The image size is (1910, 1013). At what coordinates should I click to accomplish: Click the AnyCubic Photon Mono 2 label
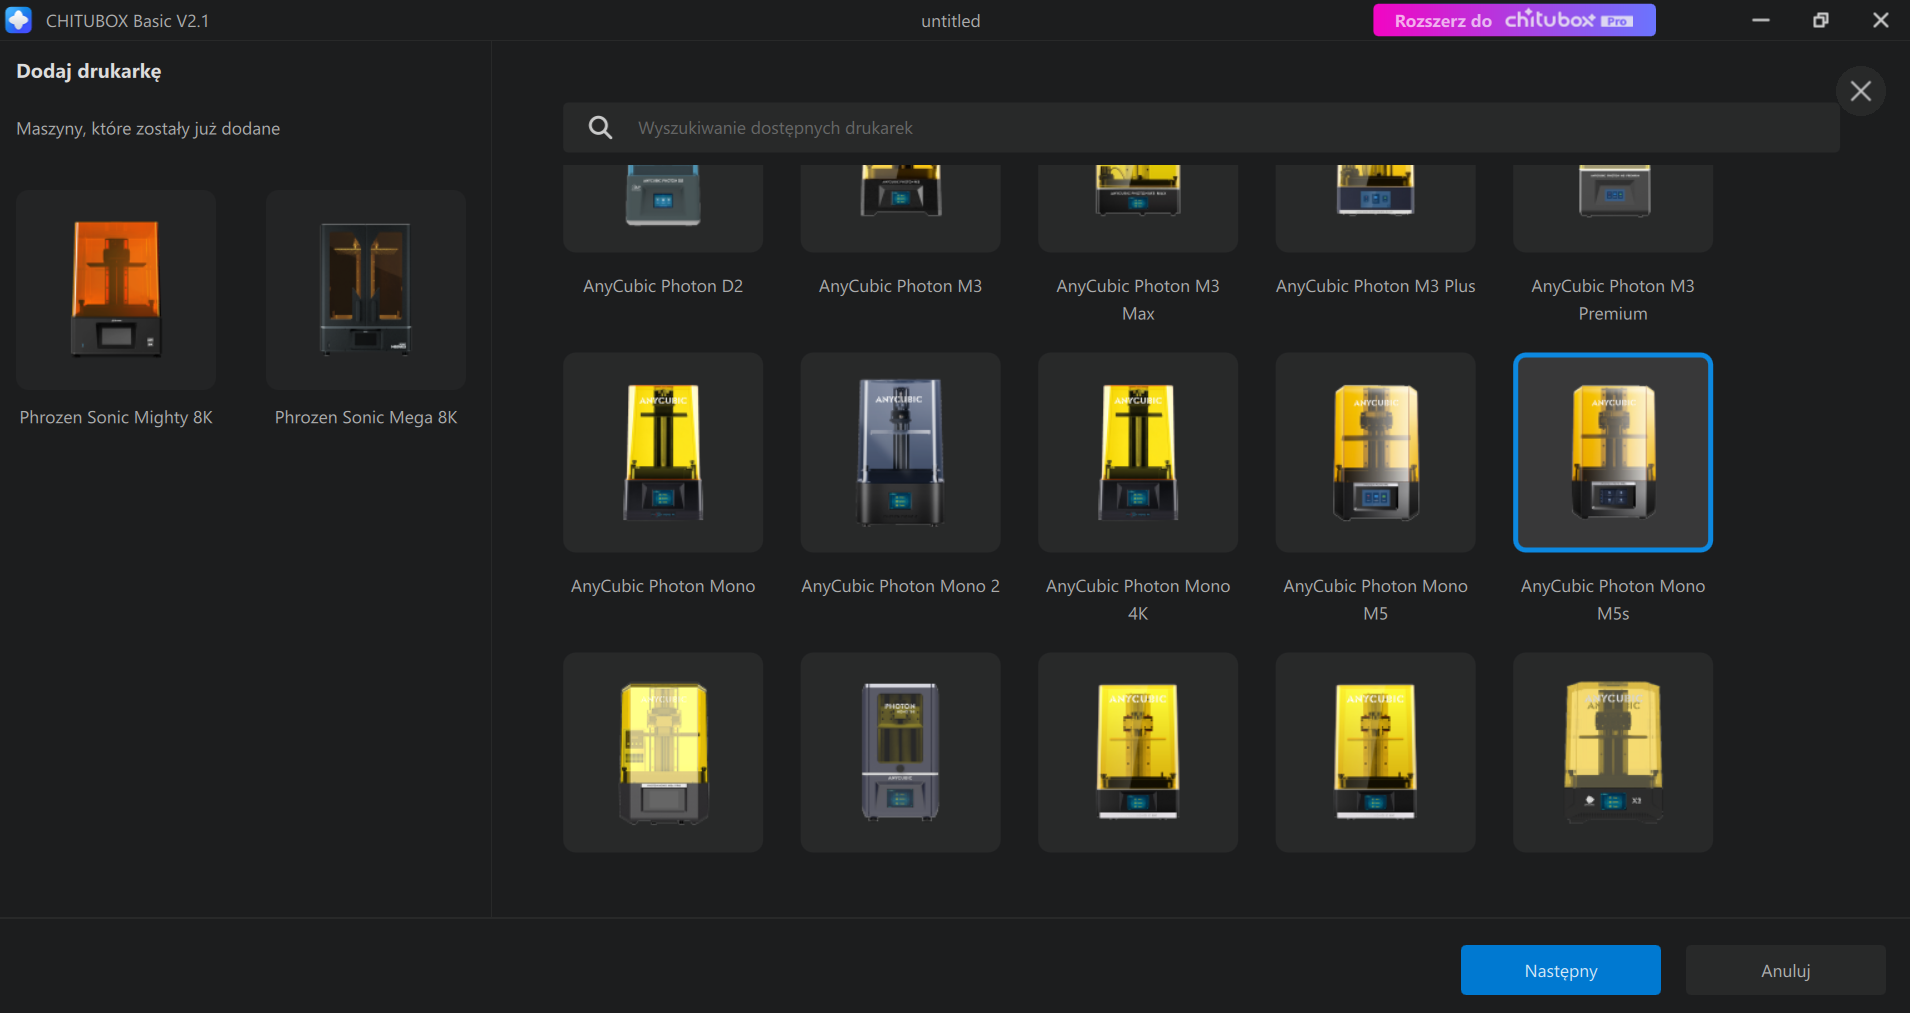click(900, 586)
